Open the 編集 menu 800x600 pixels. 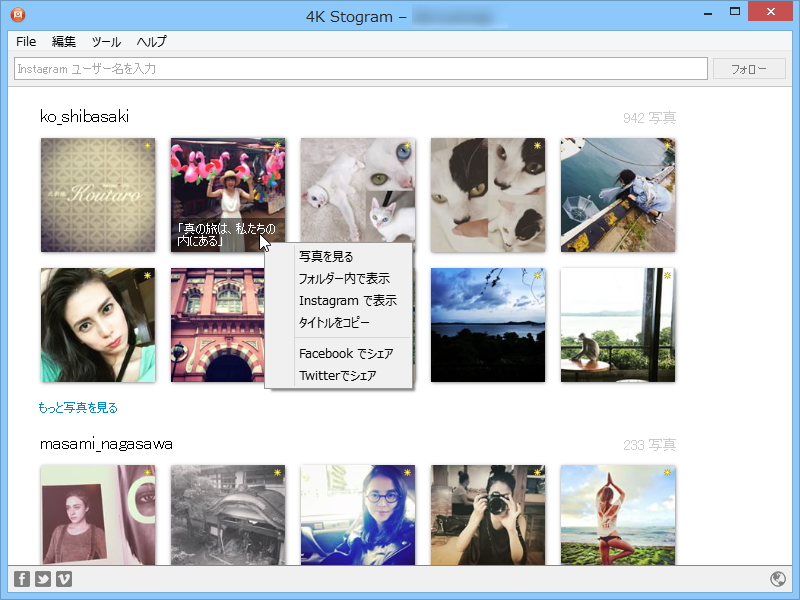(x=64, y=41)
